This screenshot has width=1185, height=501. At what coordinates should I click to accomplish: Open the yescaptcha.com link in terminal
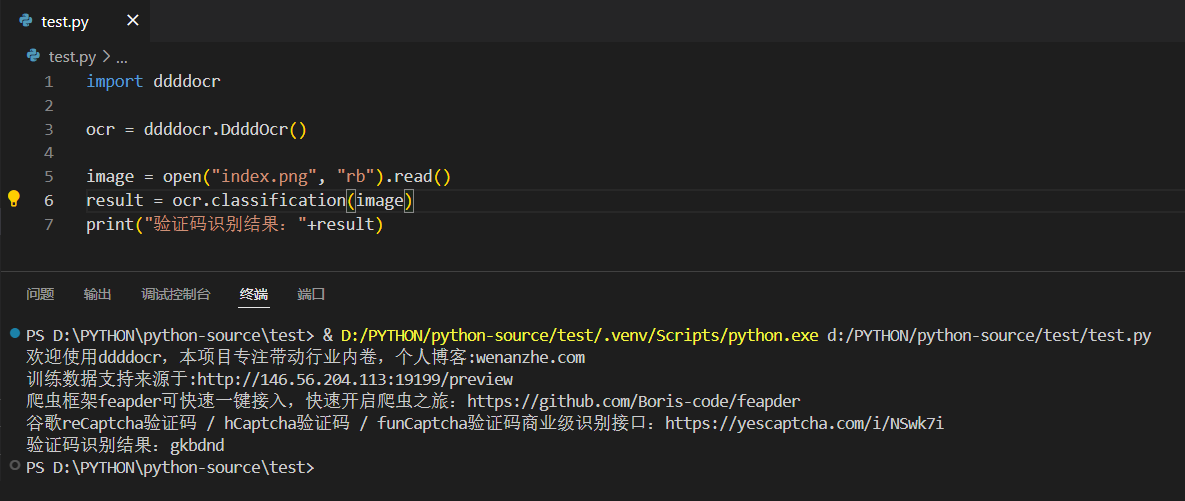click(804, 423)
